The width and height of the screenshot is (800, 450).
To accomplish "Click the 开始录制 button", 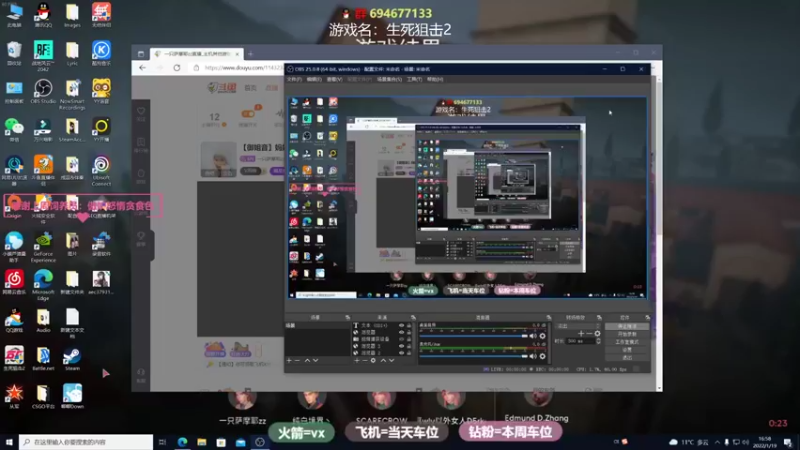I will point(627,334).
